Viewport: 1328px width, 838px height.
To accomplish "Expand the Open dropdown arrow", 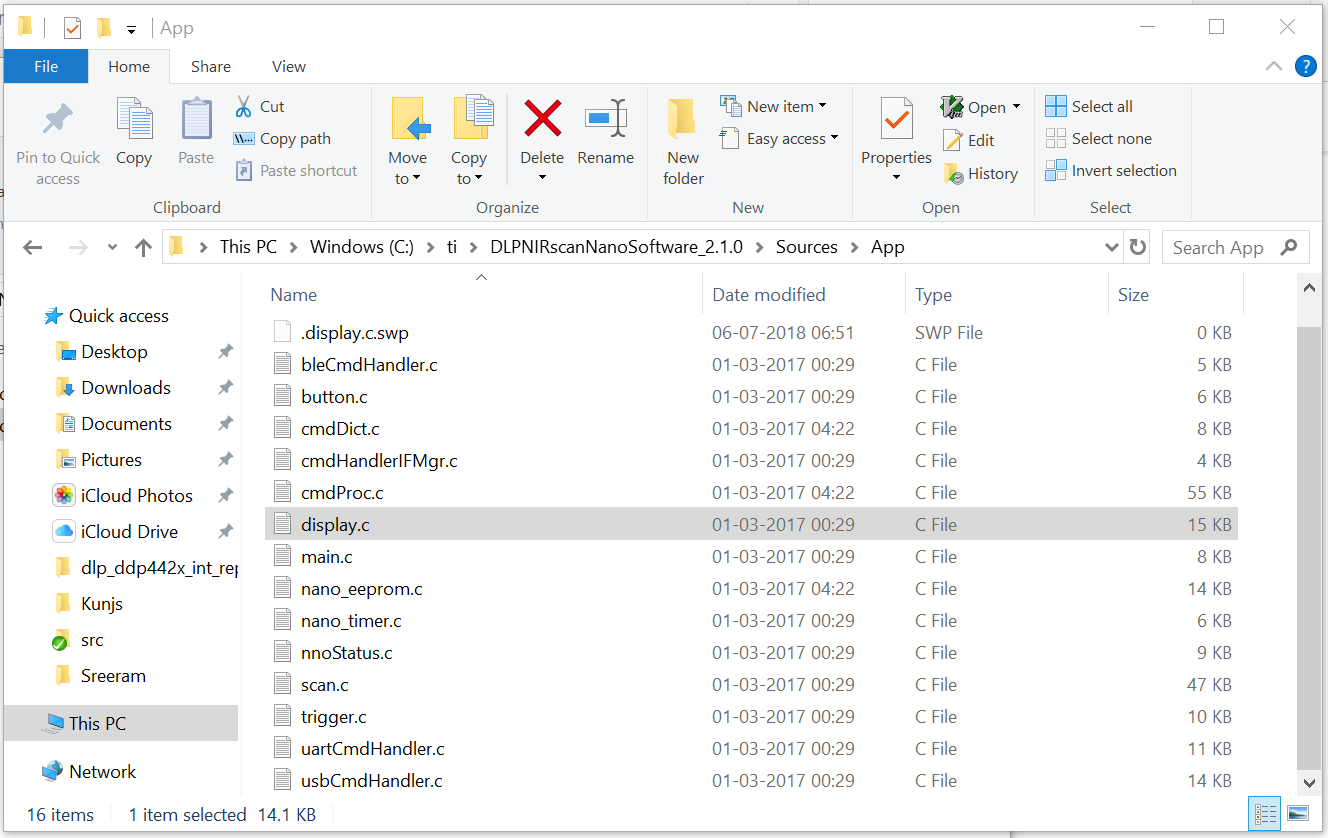I will (1016, 106).
